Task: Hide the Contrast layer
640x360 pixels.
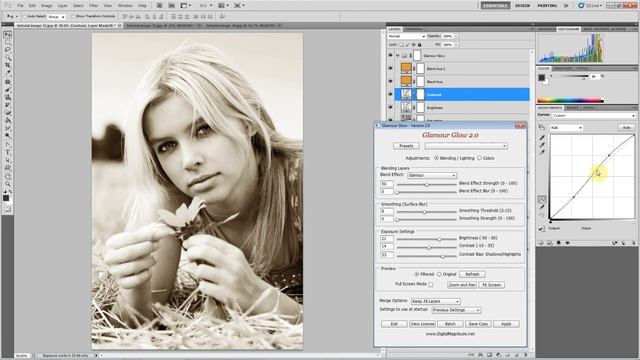Action: [391, 95]
